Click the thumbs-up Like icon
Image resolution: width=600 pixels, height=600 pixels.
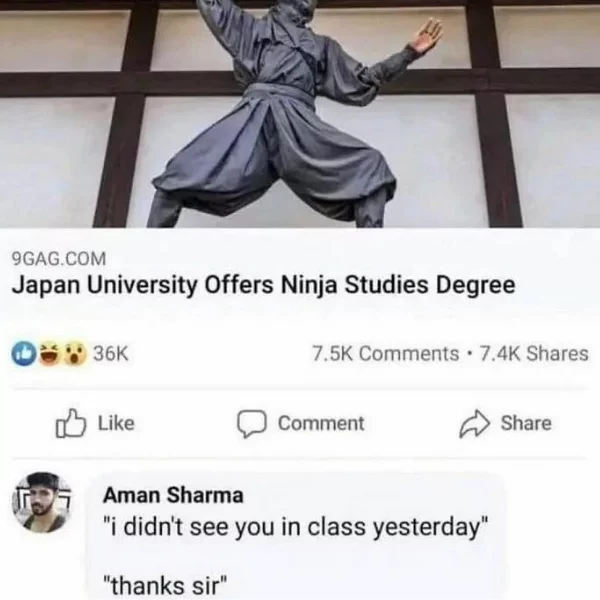70,423
